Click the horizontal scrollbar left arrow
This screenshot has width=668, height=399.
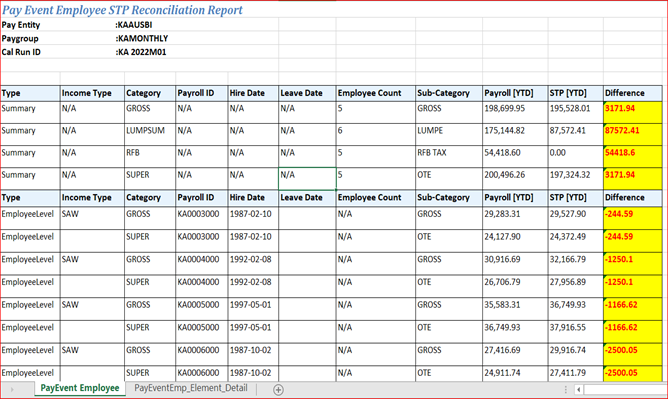click(x=578, y=390)
